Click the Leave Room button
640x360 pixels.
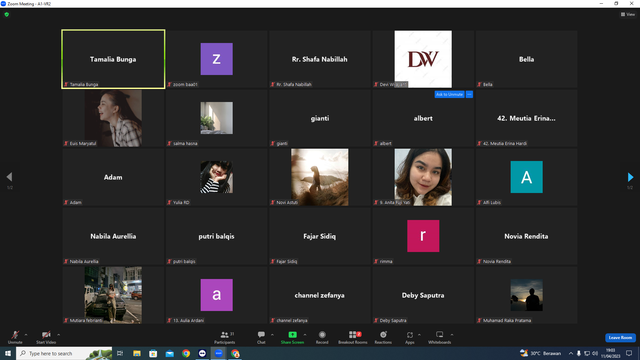pyautogui.click(x=620, y=338)
